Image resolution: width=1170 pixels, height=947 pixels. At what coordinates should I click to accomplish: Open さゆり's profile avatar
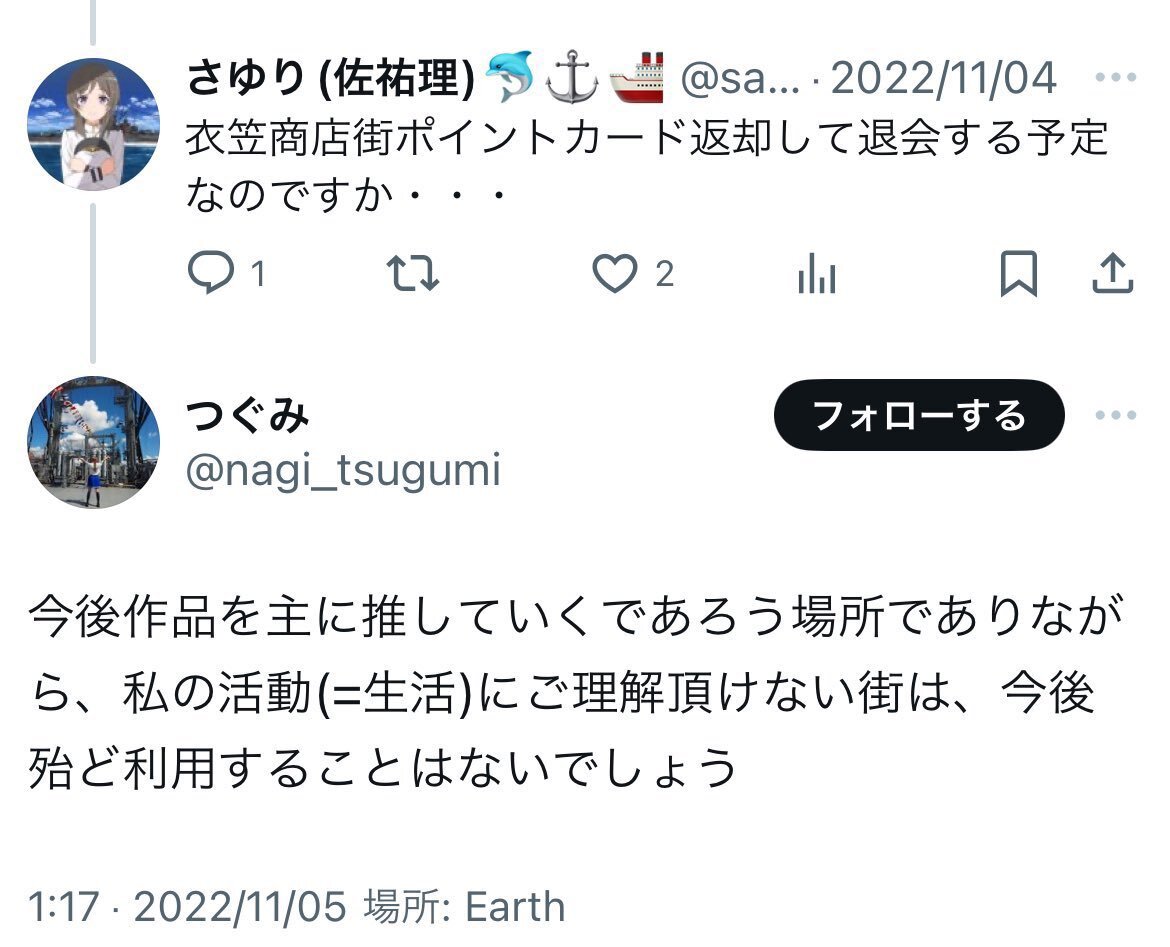point(93,124)
